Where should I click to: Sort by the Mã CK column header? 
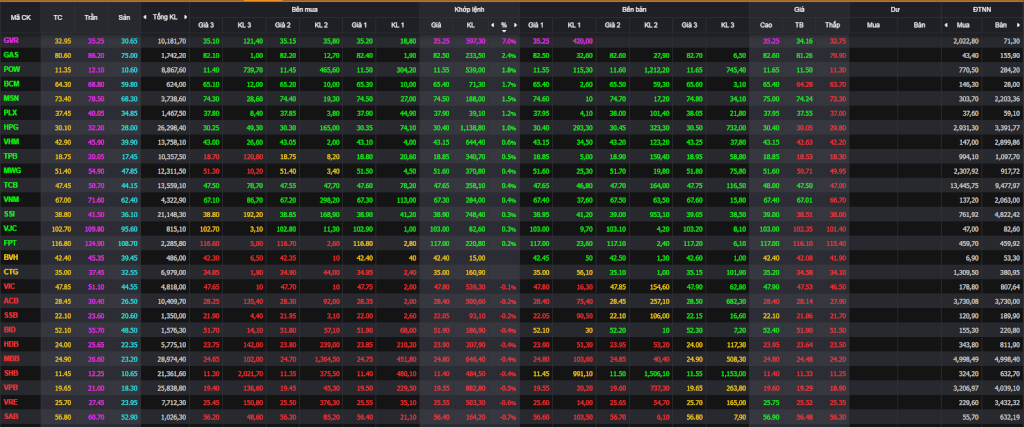(x=20, y=18)
